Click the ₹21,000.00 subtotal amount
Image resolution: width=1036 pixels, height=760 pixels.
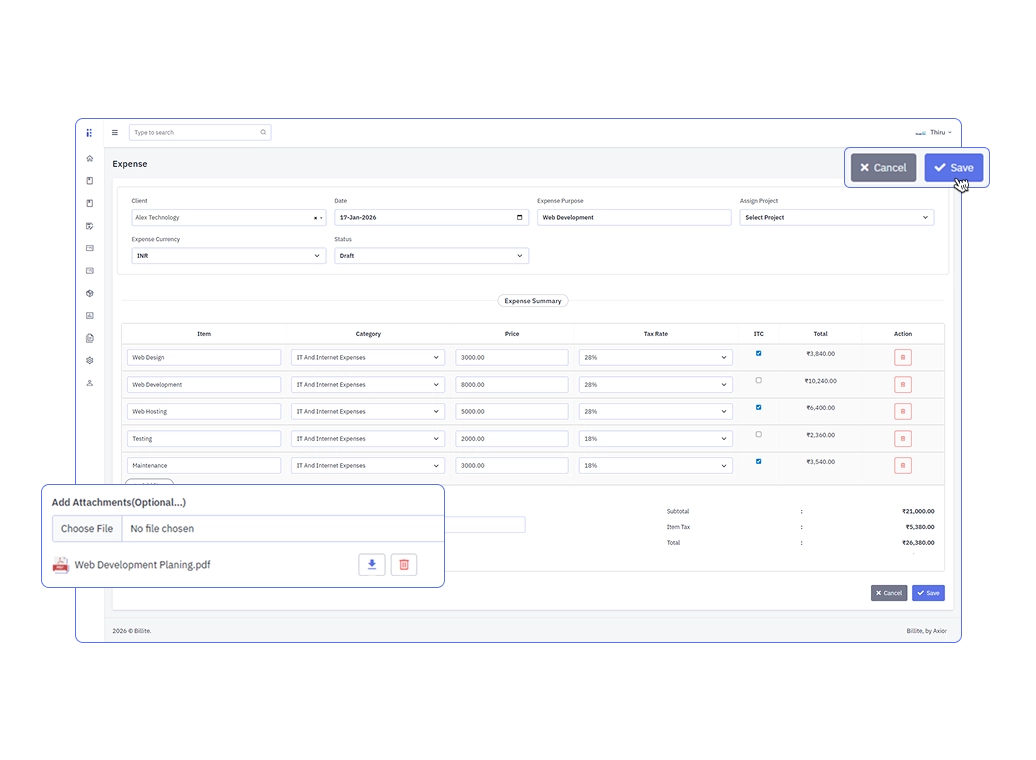pos(918,512)
